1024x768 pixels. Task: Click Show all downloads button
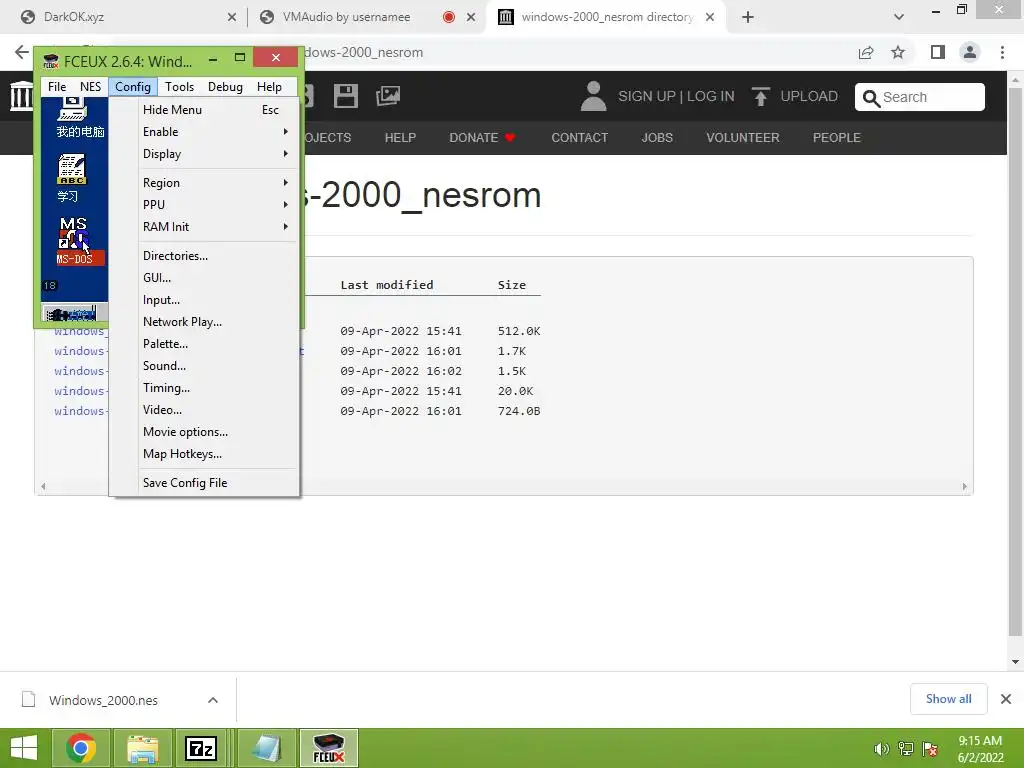coord(948,699)
